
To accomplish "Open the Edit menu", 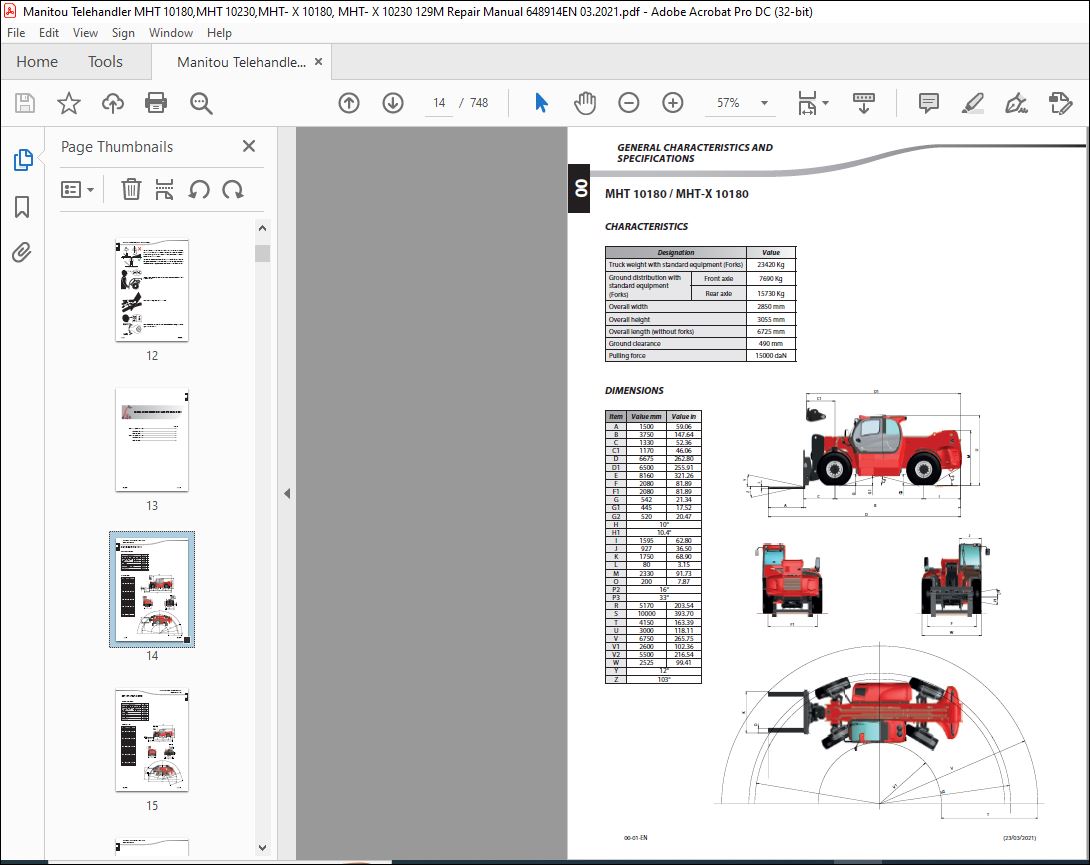I will pyautogui.click(x=49, y=33).
